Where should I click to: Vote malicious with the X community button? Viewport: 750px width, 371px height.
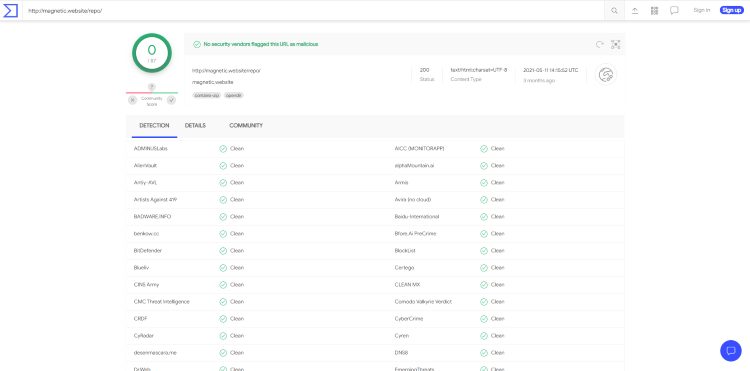(132, 100)
